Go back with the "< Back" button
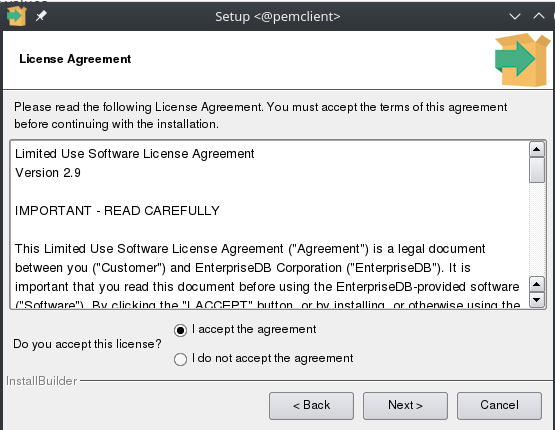 tap(311, 406)
